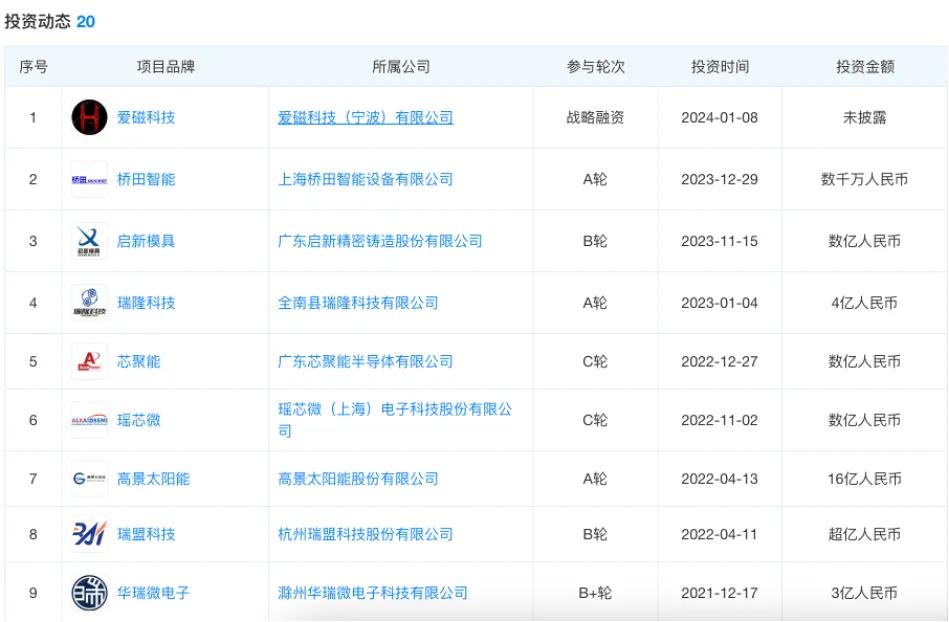Select the 4亿人民币 amount cell
The width and height of the screenshot is (949, 622).
click(865, 303)
